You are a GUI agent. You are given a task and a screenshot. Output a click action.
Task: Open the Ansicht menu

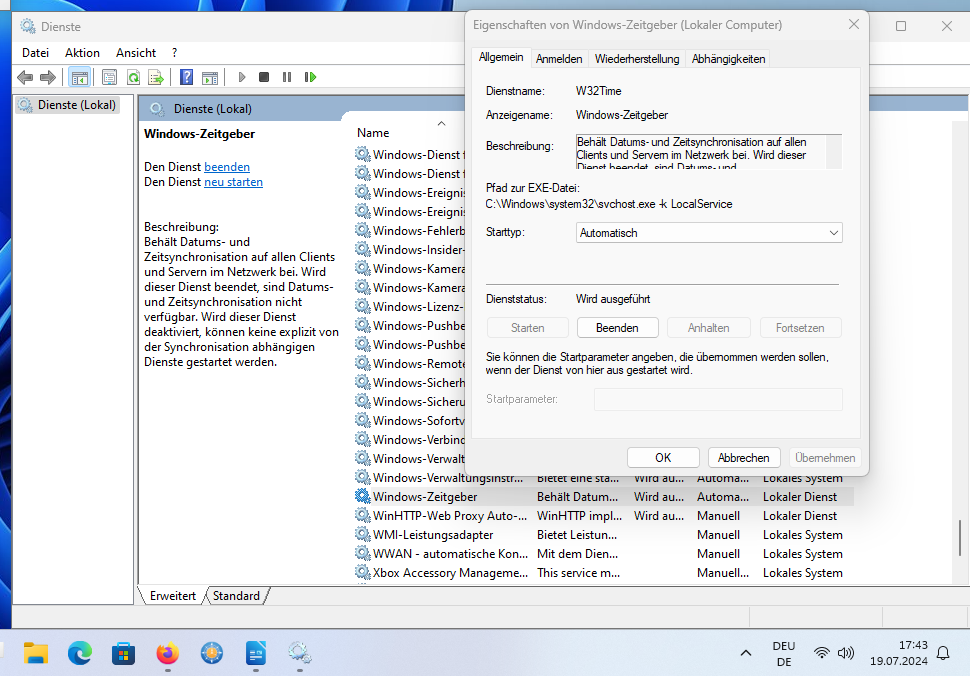click(136, 53)
